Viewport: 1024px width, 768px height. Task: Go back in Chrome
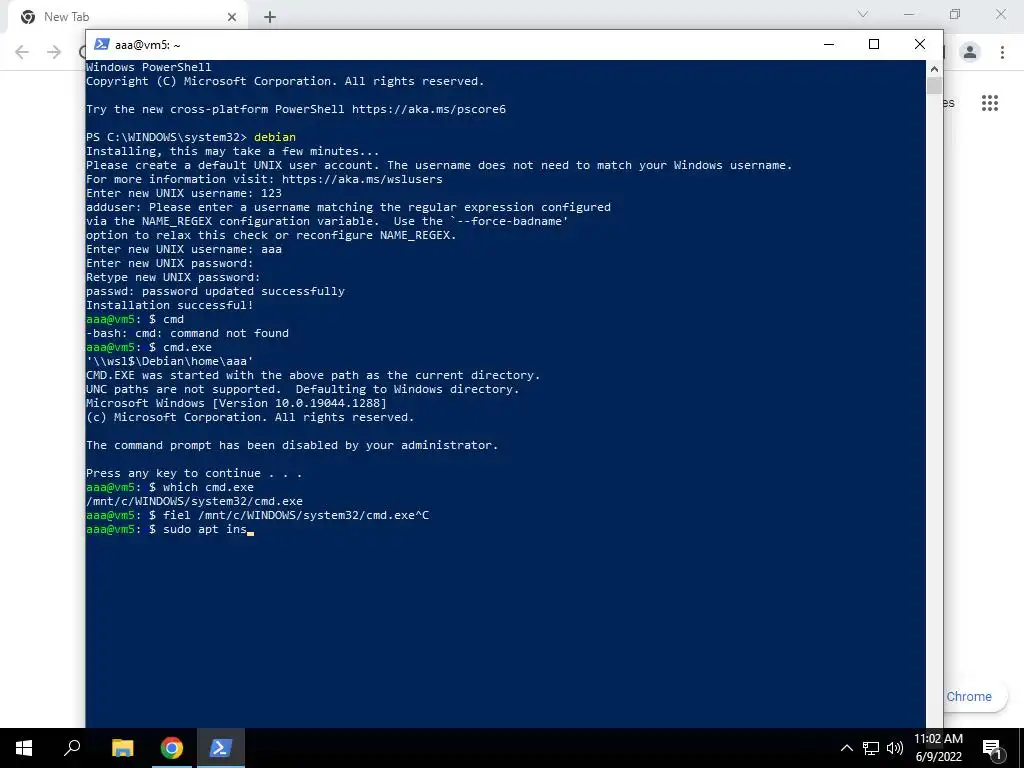click(22, 52)
